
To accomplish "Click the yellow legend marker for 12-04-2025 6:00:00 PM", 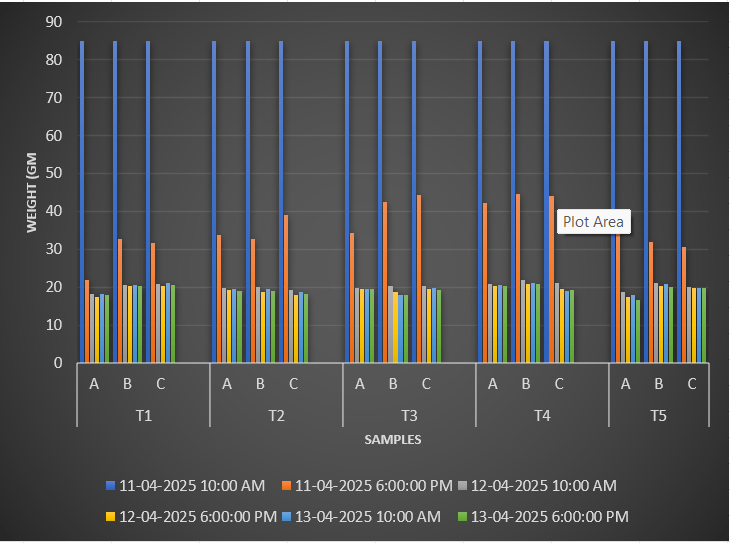I will click(110, 516).
